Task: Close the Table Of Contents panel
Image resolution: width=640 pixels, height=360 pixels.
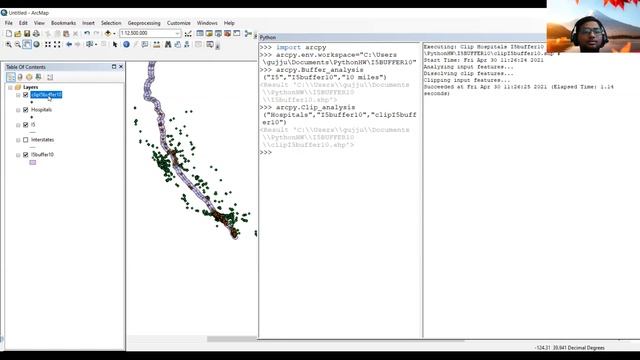Action: (x=121, y=67)
